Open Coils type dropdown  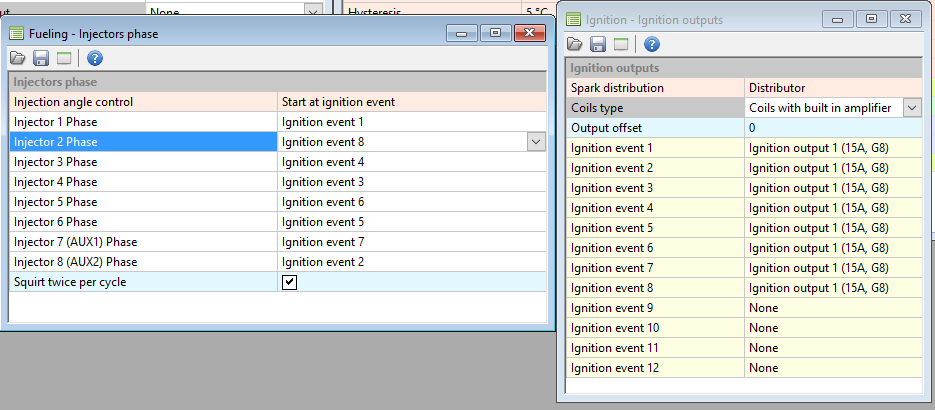pos(911,108)
